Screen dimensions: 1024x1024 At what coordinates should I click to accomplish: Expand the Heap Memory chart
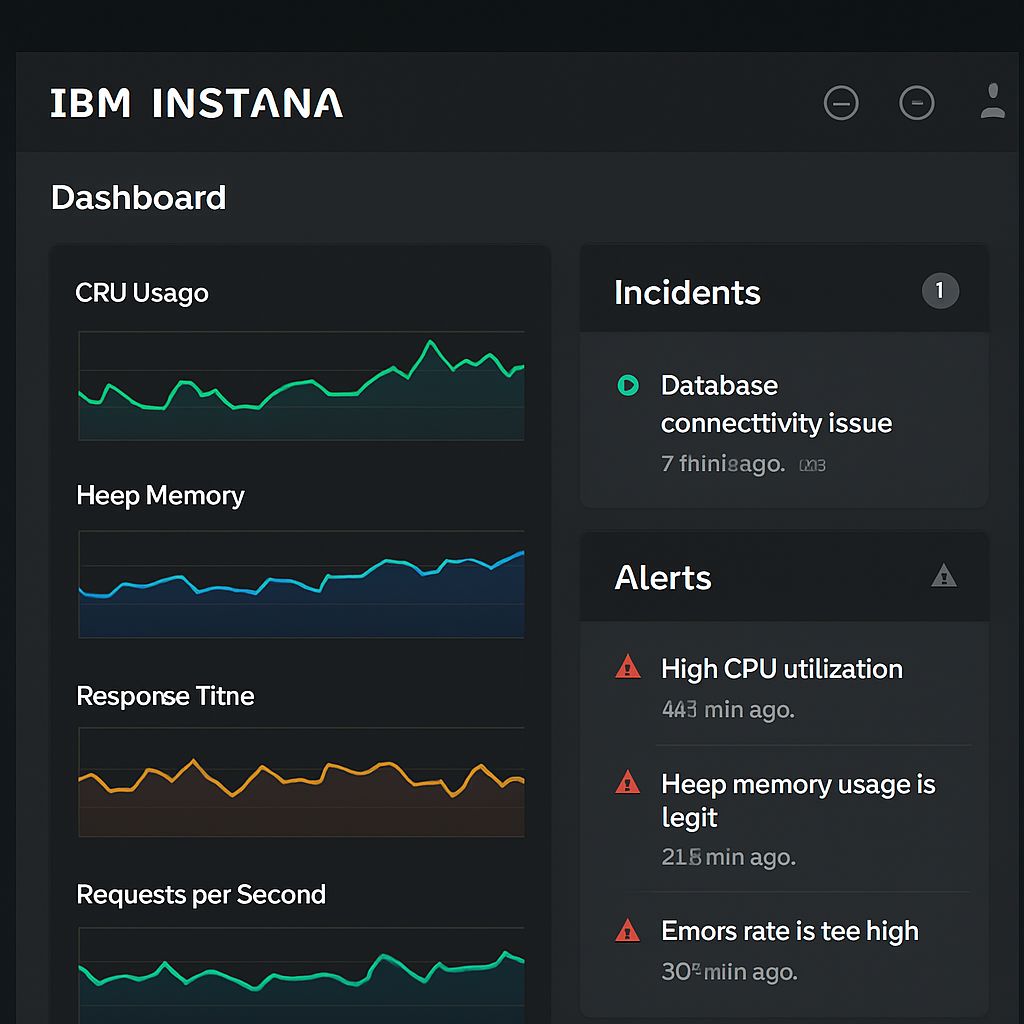pos(300,585)
